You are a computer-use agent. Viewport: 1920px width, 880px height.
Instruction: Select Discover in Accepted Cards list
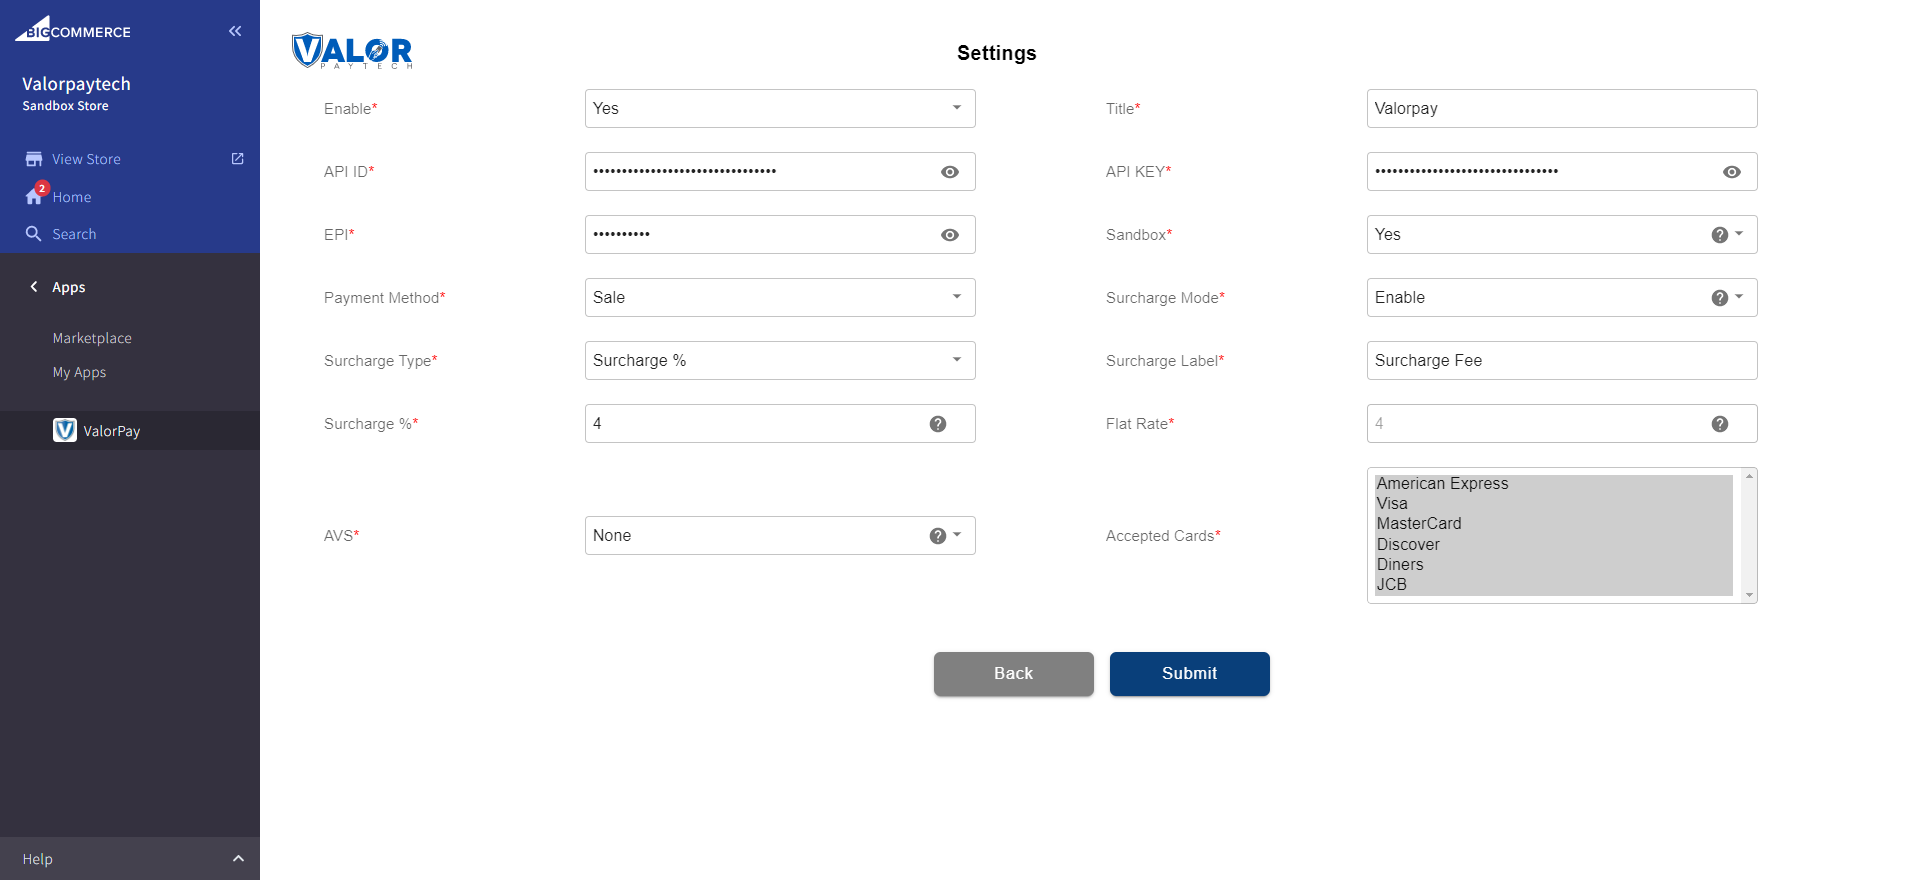pos(1554,545)
